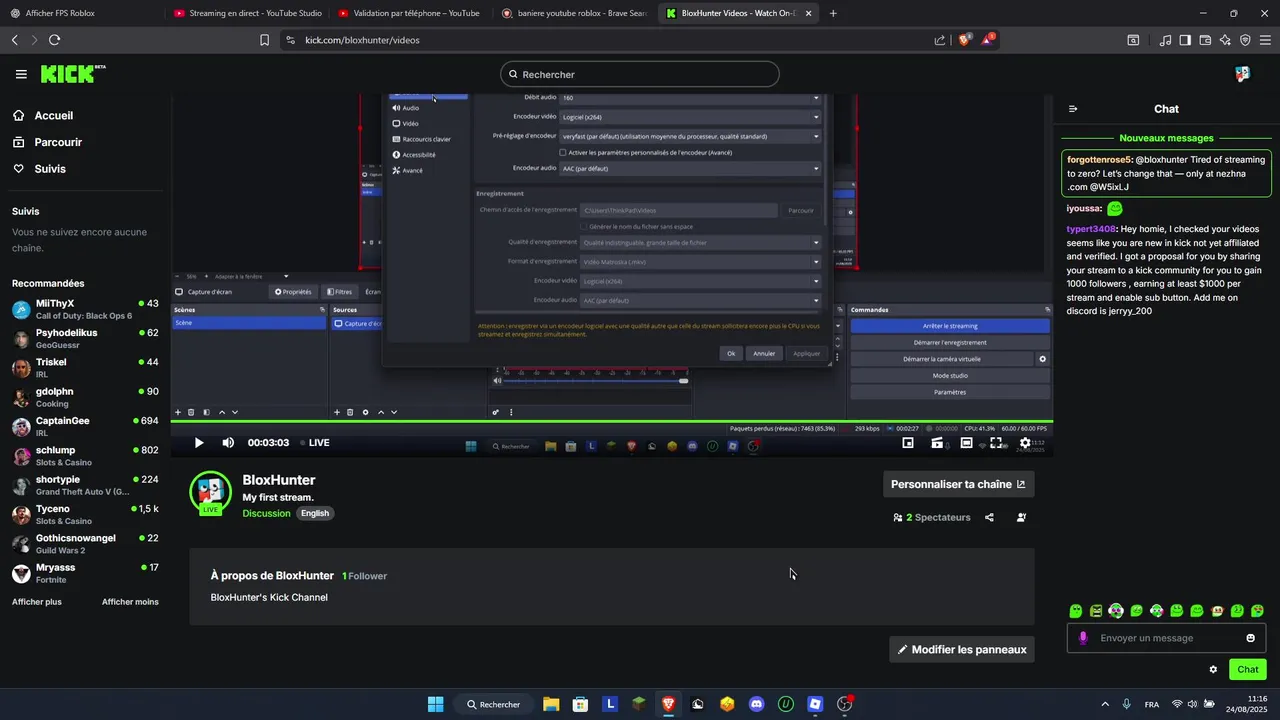This screenshot has width=1280, height=720.
Task: Open the clip creation icon
Action: pos(937,443)
